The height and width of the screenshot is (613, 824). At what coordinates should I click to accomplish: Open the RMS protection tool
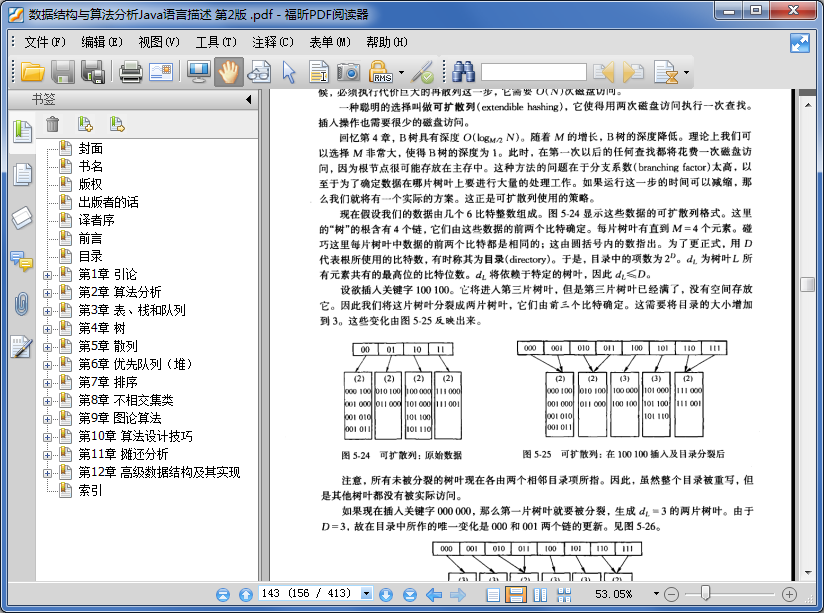[x=379, y=72]
